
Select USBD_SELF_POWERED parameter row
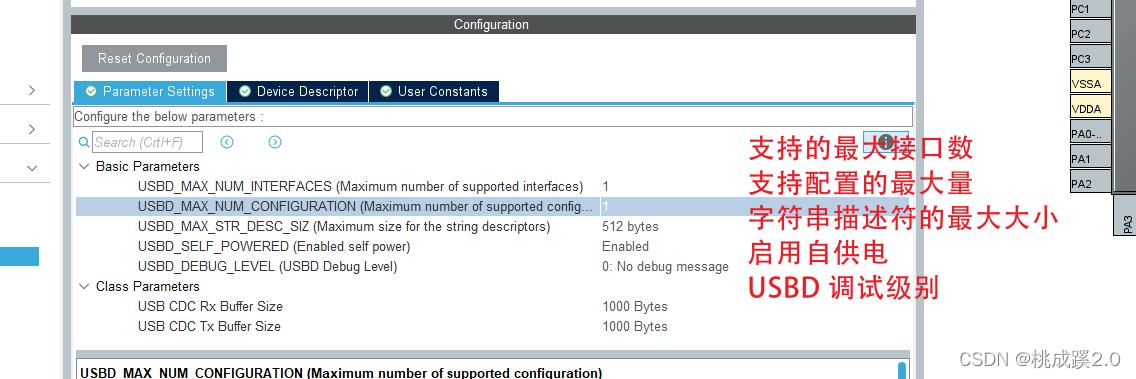pyautogui.click(x=493, y=246)
